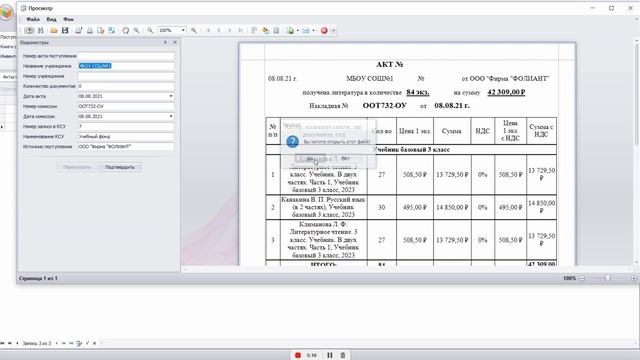
Task: Click the KSU record number field
Action: point(126,127)
